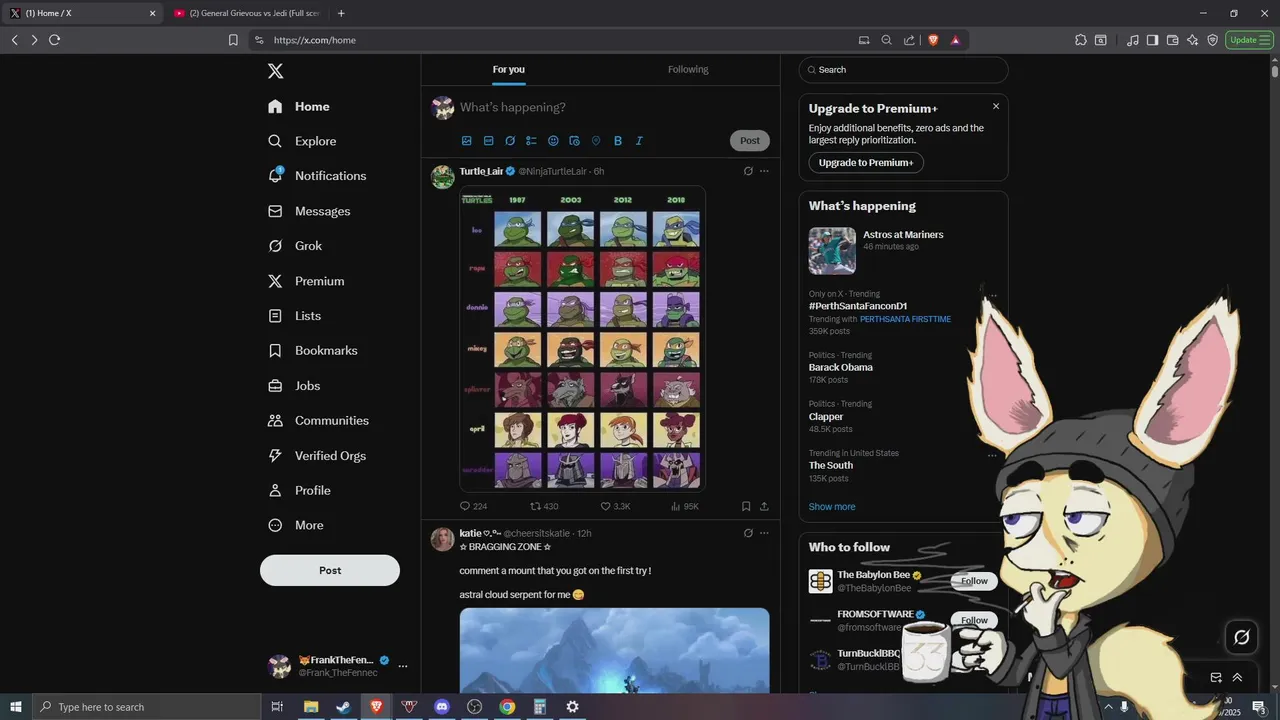Open account options next to FrankTheFennec
Viewport: 1280px width, 720px height.
pyautogui.click(x=403, y=666)
